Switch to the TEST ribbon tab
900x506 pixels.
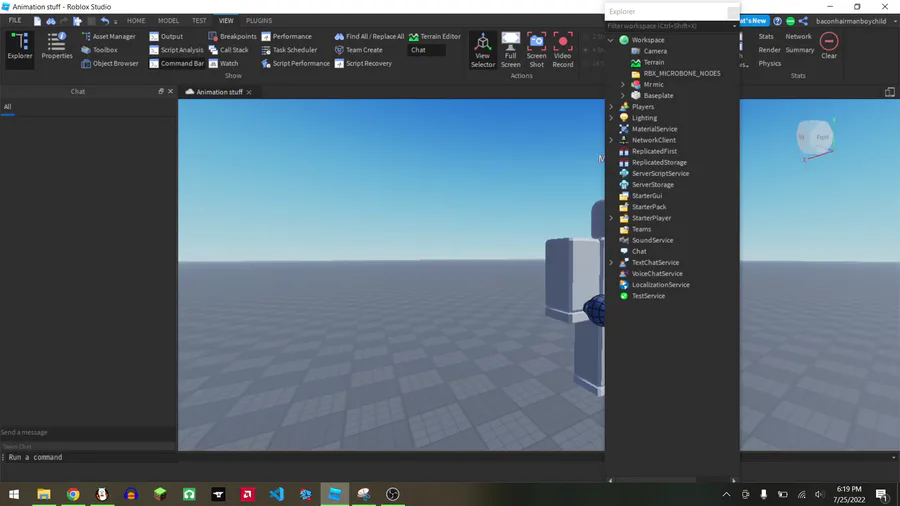point(199,21)
